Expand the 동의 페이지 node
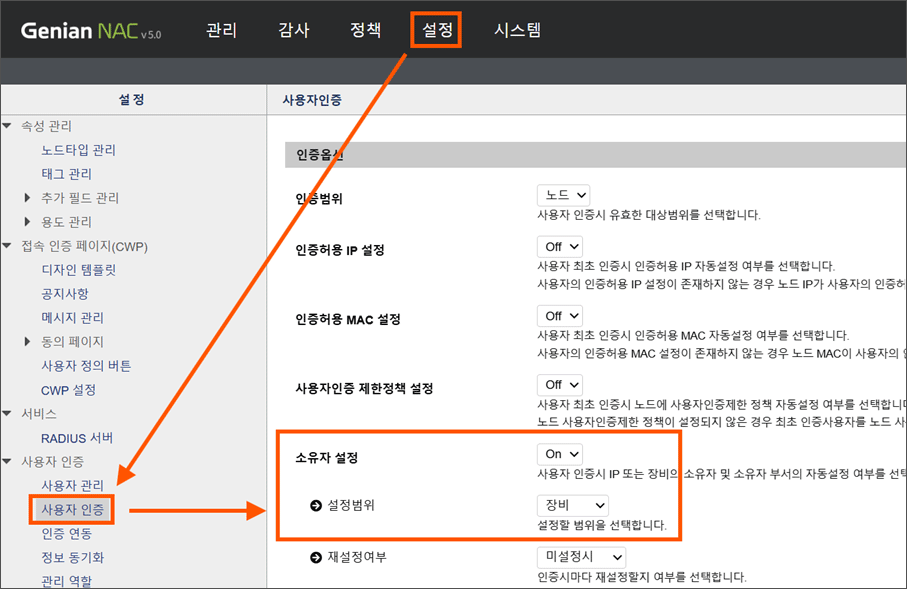 pos(28,342)
